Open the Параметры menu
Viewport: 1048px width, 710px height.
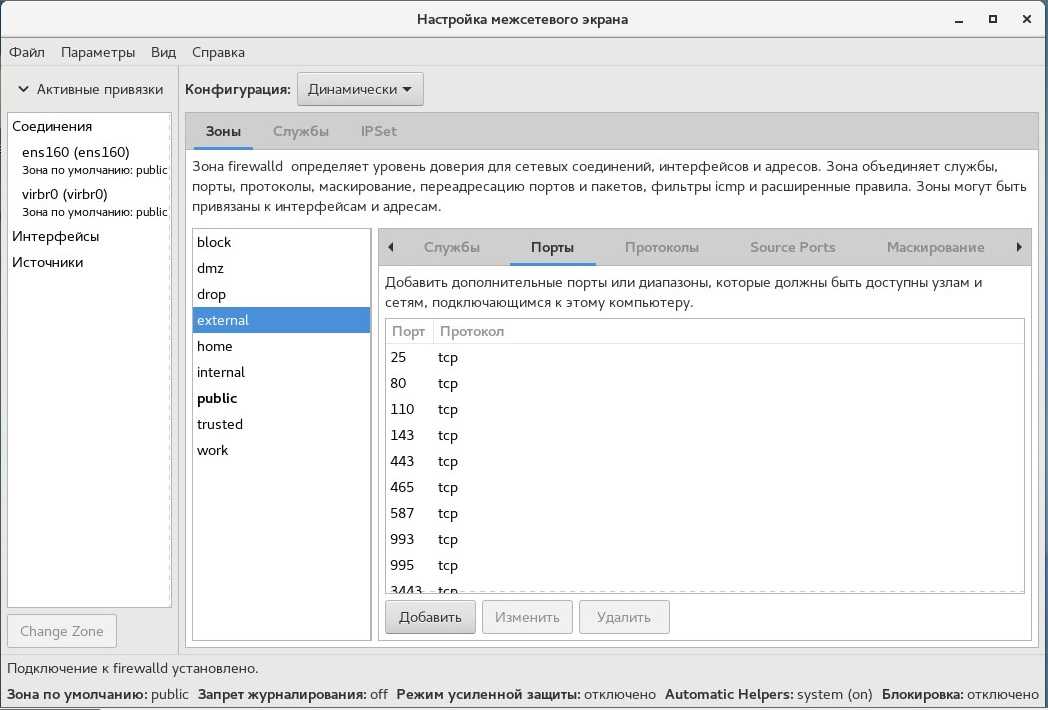point(98,52)
